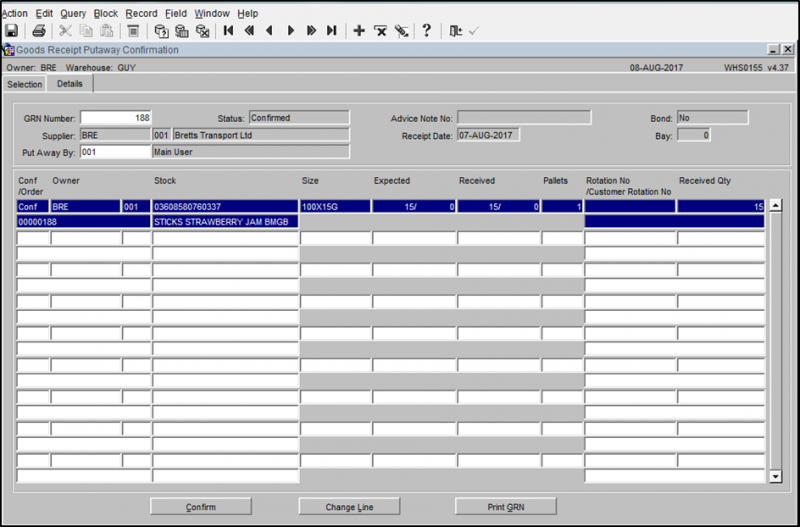Jump to the first record
The image size is (800, 527).
point(229,31)
